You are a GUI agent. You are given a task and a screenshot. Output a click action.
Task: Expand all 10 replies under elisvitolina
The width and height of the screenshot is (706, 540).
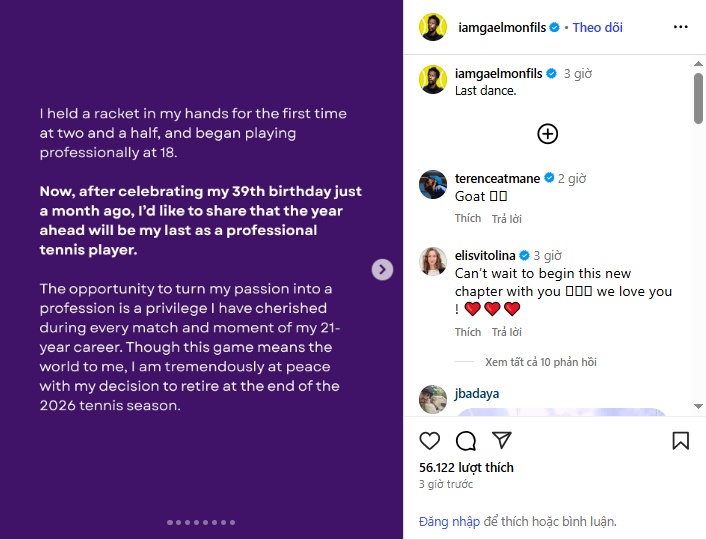[x=540, y=362]
